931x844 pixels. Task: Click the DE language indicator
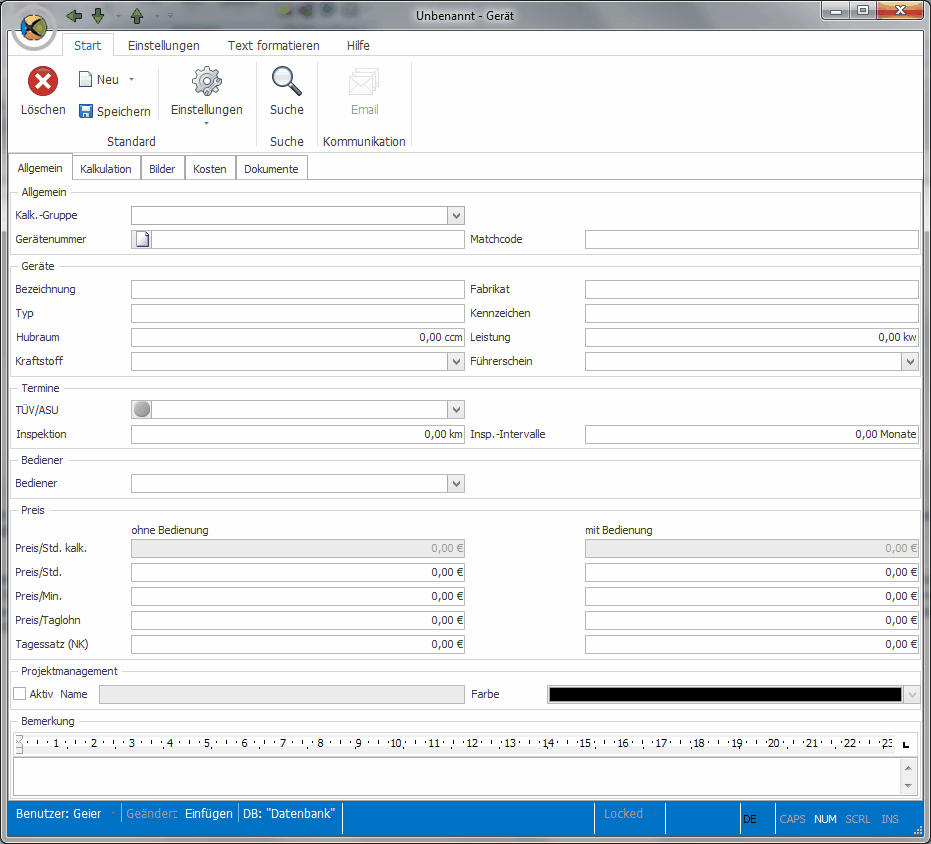750,819
